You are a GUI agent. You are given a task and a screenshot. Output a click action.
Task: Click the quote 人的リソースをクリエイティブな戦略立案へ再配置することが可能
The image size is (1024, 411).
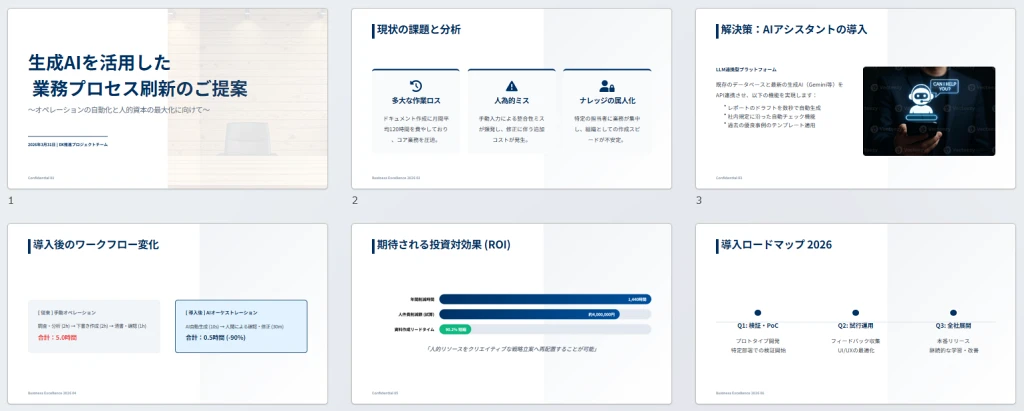(511, 350)
